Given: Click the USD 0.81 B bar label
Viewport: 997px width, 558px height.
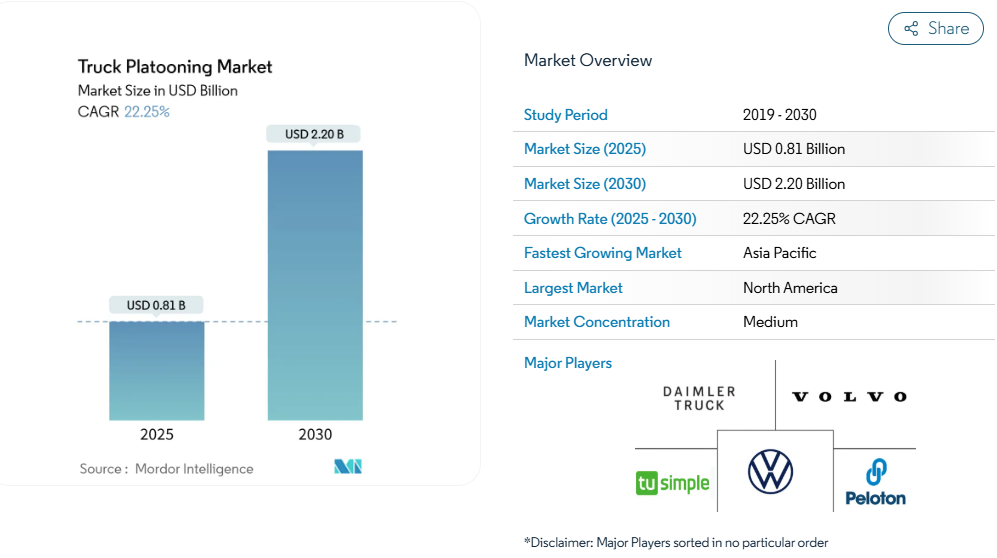Looking at the screenshot, I should pyautogui.click(x=156, y=305).
